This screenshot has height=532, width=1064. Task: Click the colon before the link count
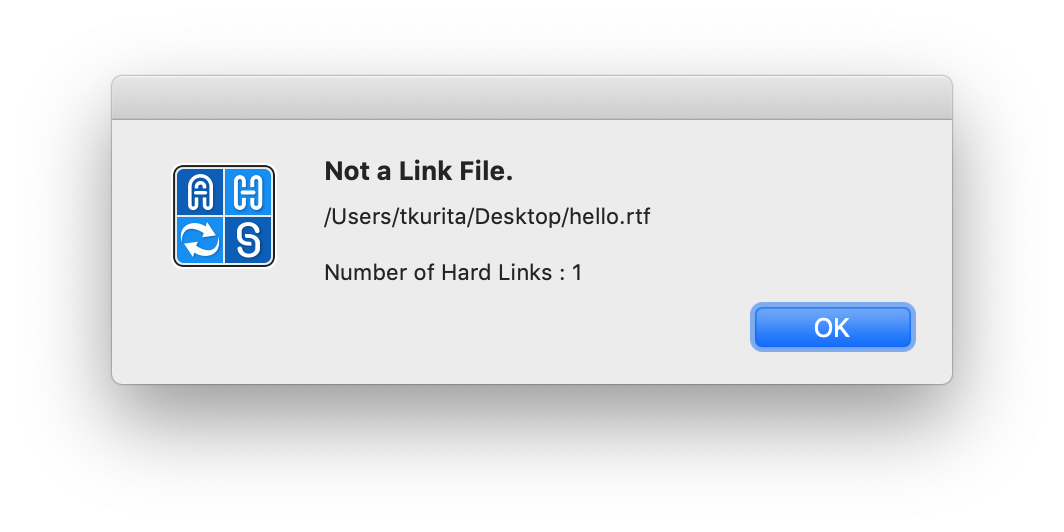point(558,272)
